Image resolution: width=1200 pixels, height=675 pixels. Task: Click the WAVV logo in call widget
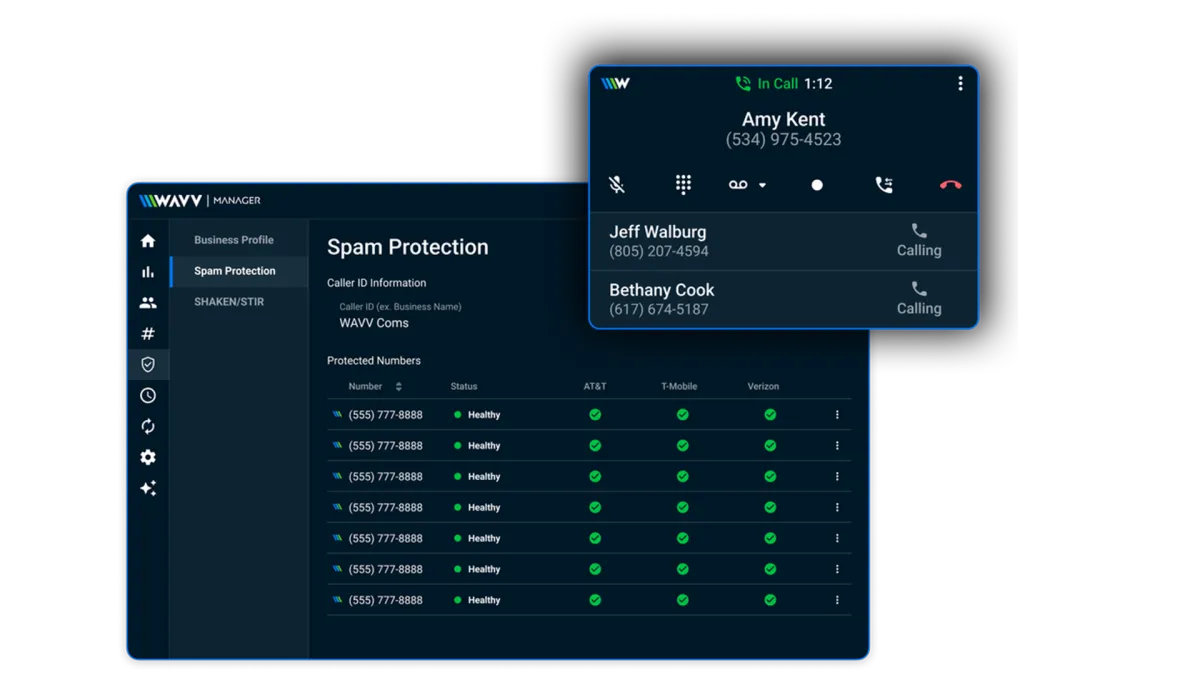pyautogui.click(x=615, y=84)
